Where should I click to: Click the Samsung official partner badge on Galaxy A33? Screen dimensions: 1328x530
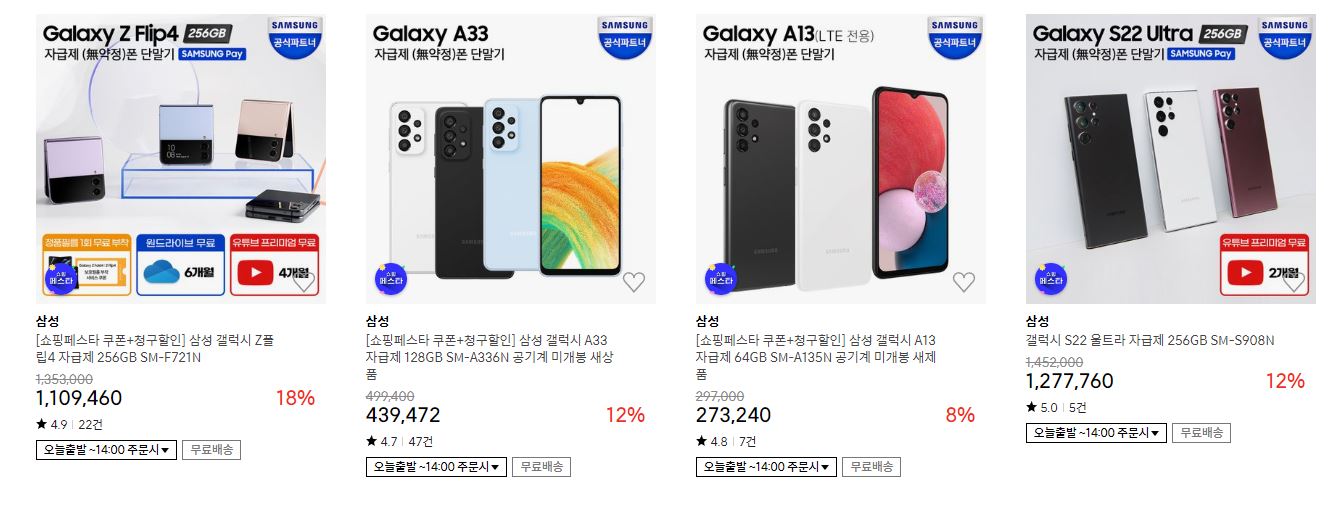(x=626, y=37)
